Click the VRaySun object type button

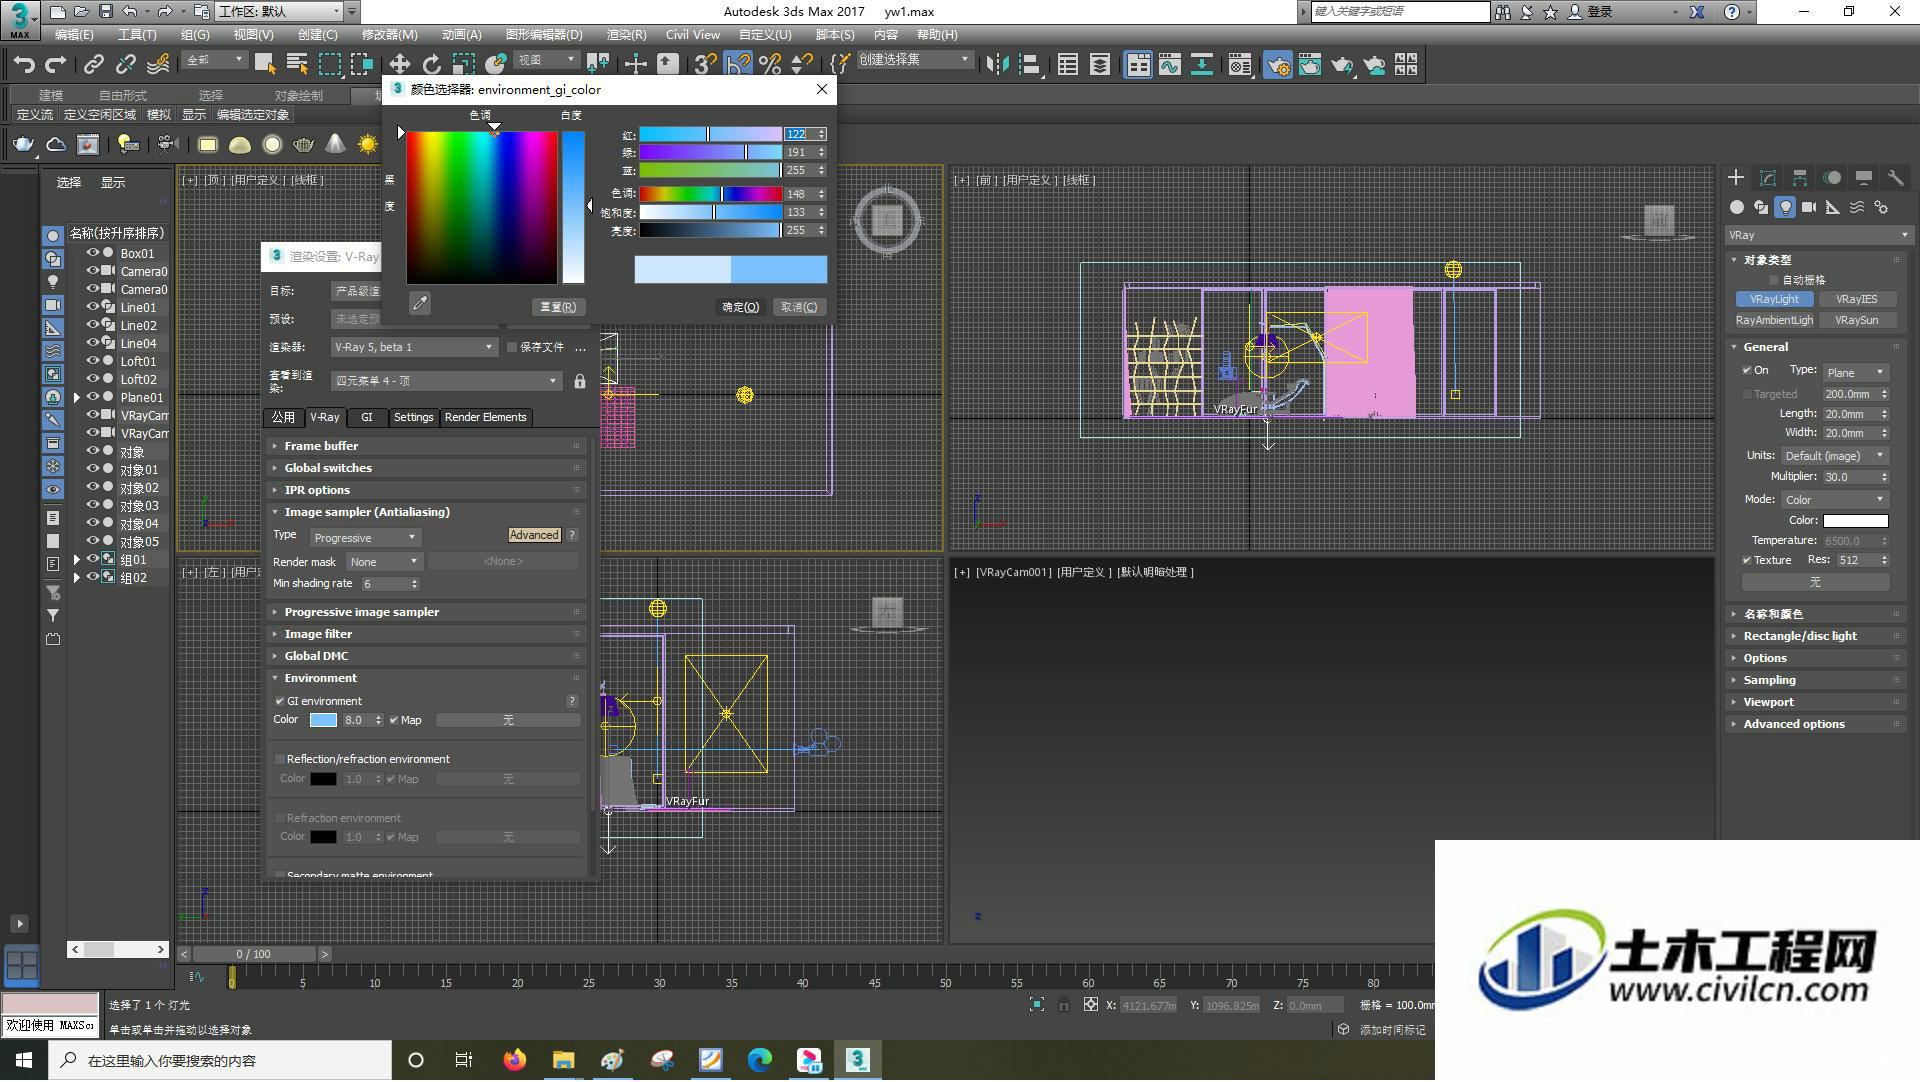pyautogui.click(x=1856, y=320)
